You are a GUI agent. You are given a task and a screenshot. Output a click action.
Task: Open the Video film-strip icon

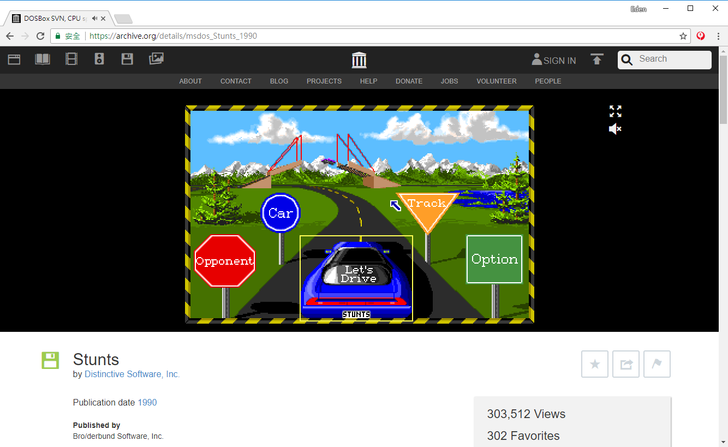[71, 59]
